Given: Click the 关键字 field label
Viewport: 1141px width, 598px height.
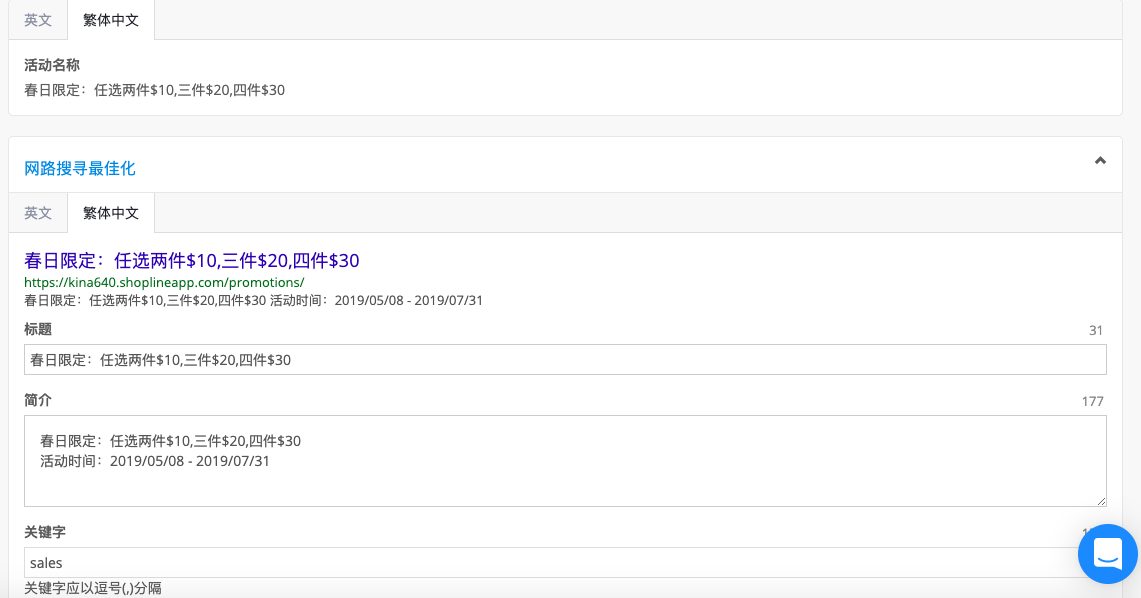Looking at the screenshot, I should tap(44, 533).
